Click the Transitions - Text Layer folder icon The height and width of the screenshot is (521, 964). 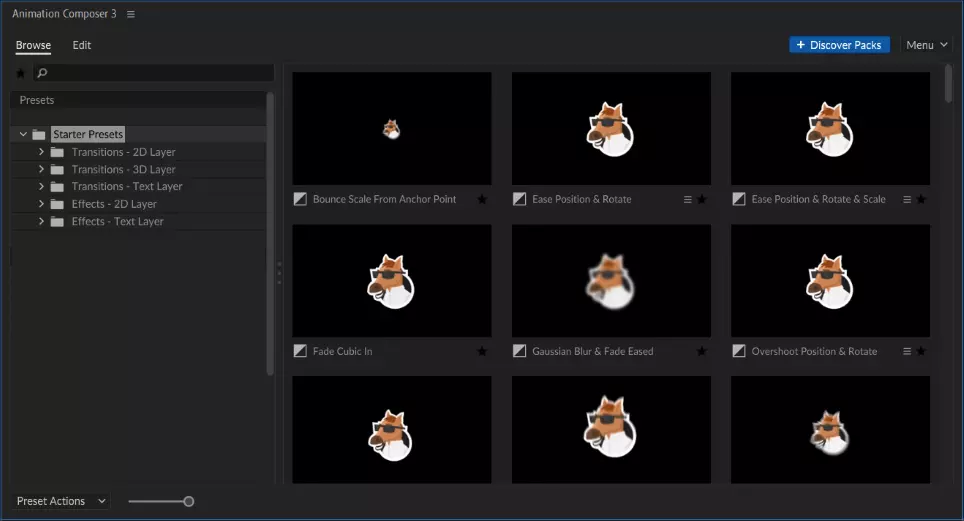pyautogui.click(x=57, y=186)
